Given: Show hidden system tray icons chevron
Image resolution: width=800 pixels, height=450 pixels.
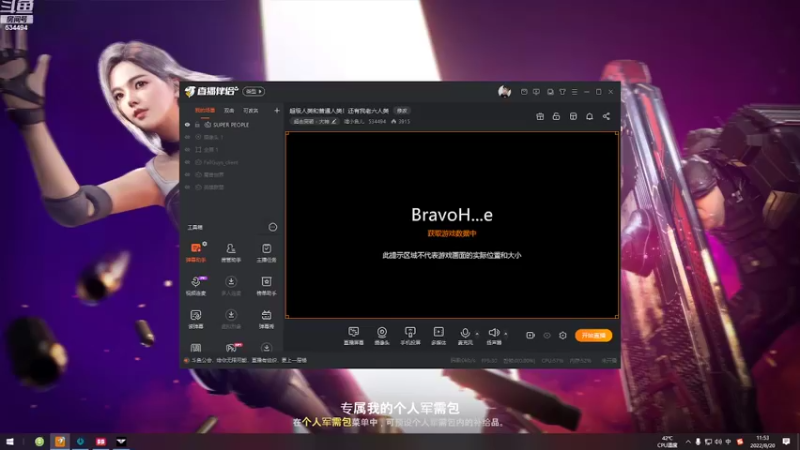Looking at the screenshot, I should 688,441.
